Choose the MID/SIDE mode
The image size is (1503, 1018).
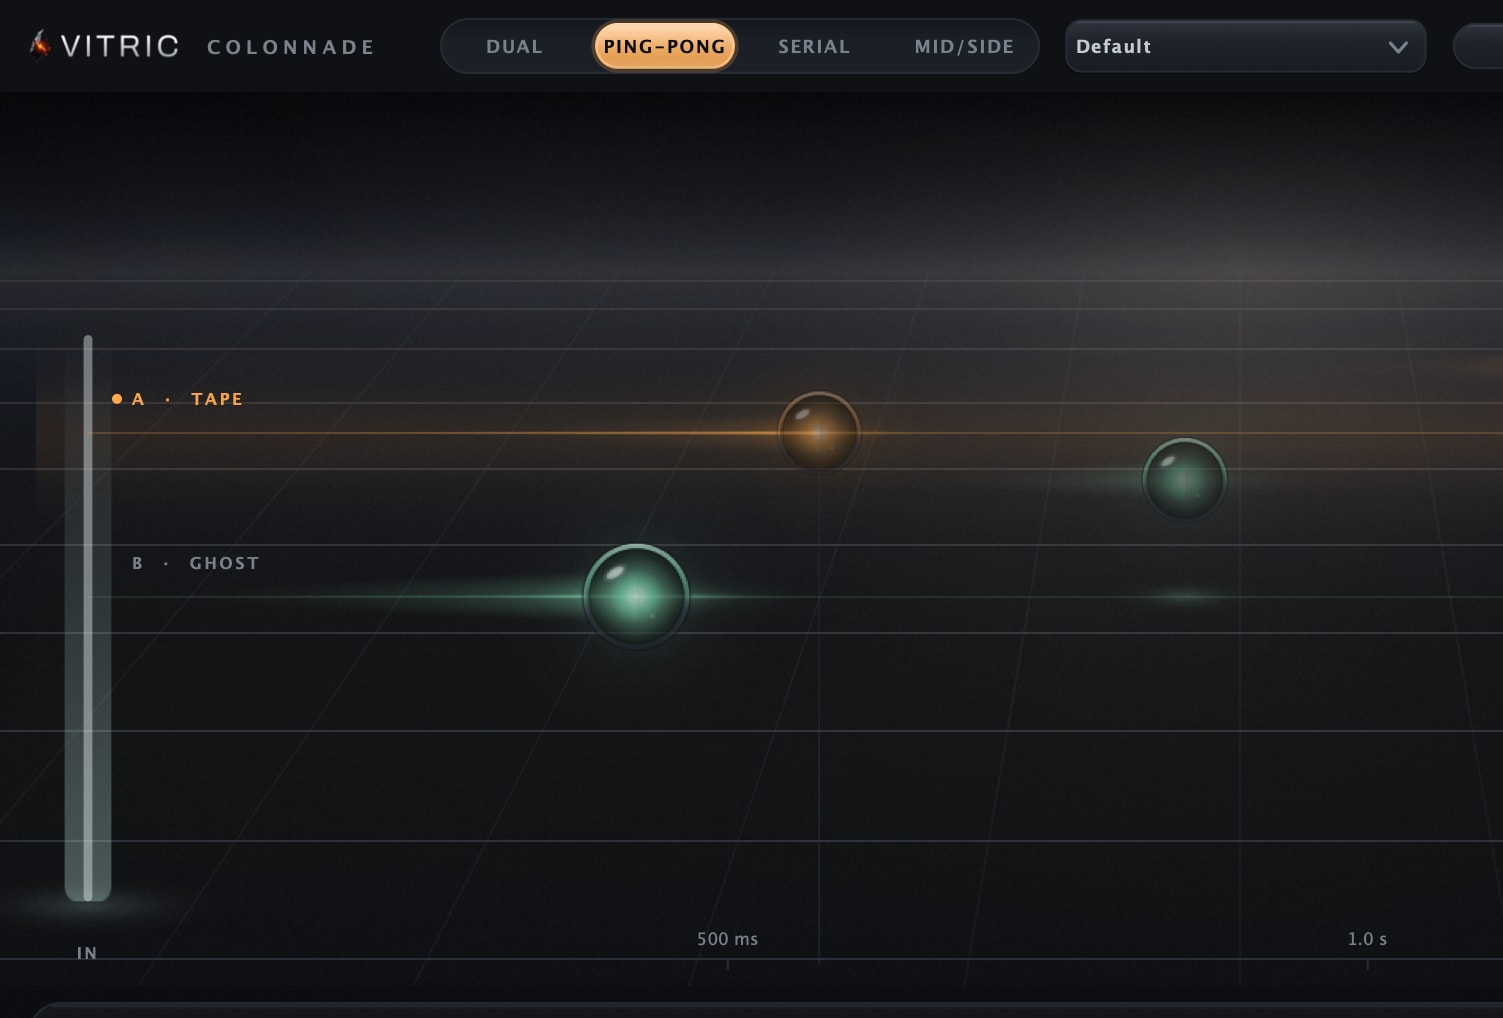964,46
